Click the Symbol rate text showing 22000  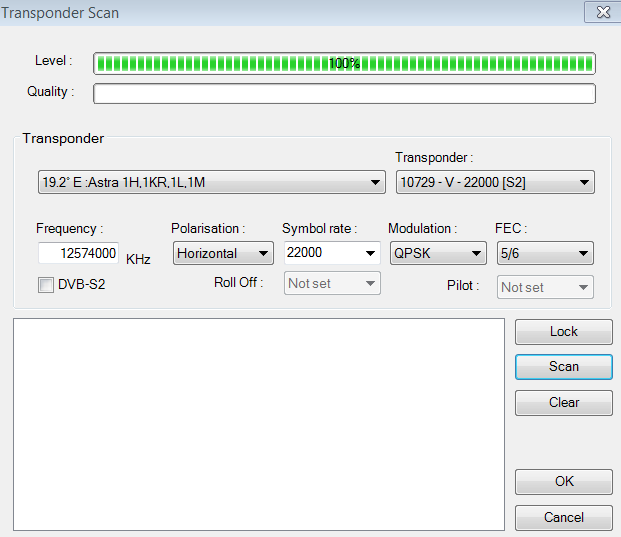pyautogui.click(x=320, y=253)
